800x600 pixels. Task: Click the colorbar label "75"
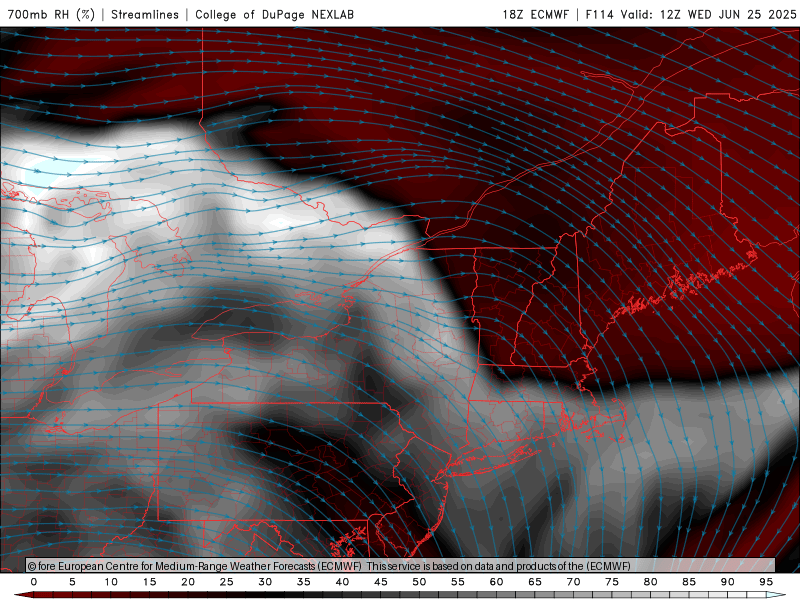[x=612, y=582]
